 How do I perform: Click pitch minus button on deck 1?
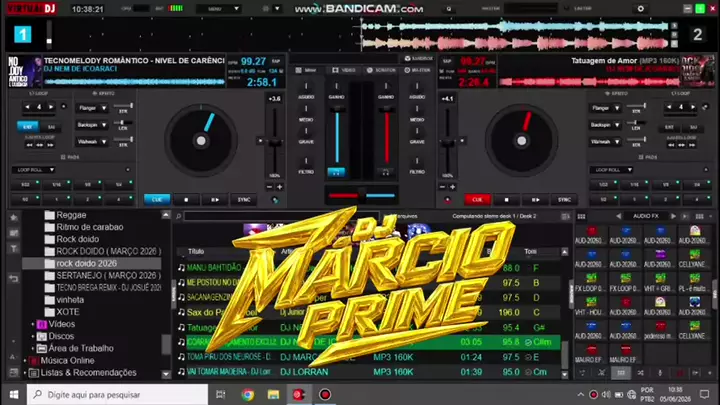[269, 187]
